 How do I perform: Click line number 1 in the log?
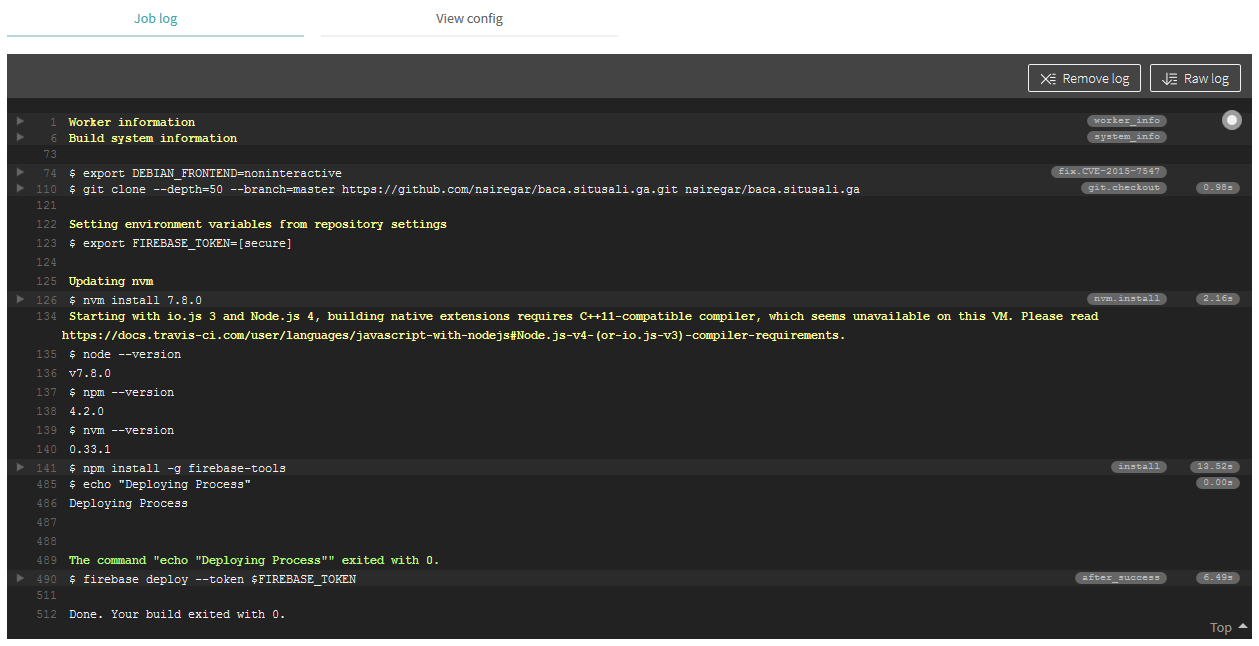click(53, 122)
